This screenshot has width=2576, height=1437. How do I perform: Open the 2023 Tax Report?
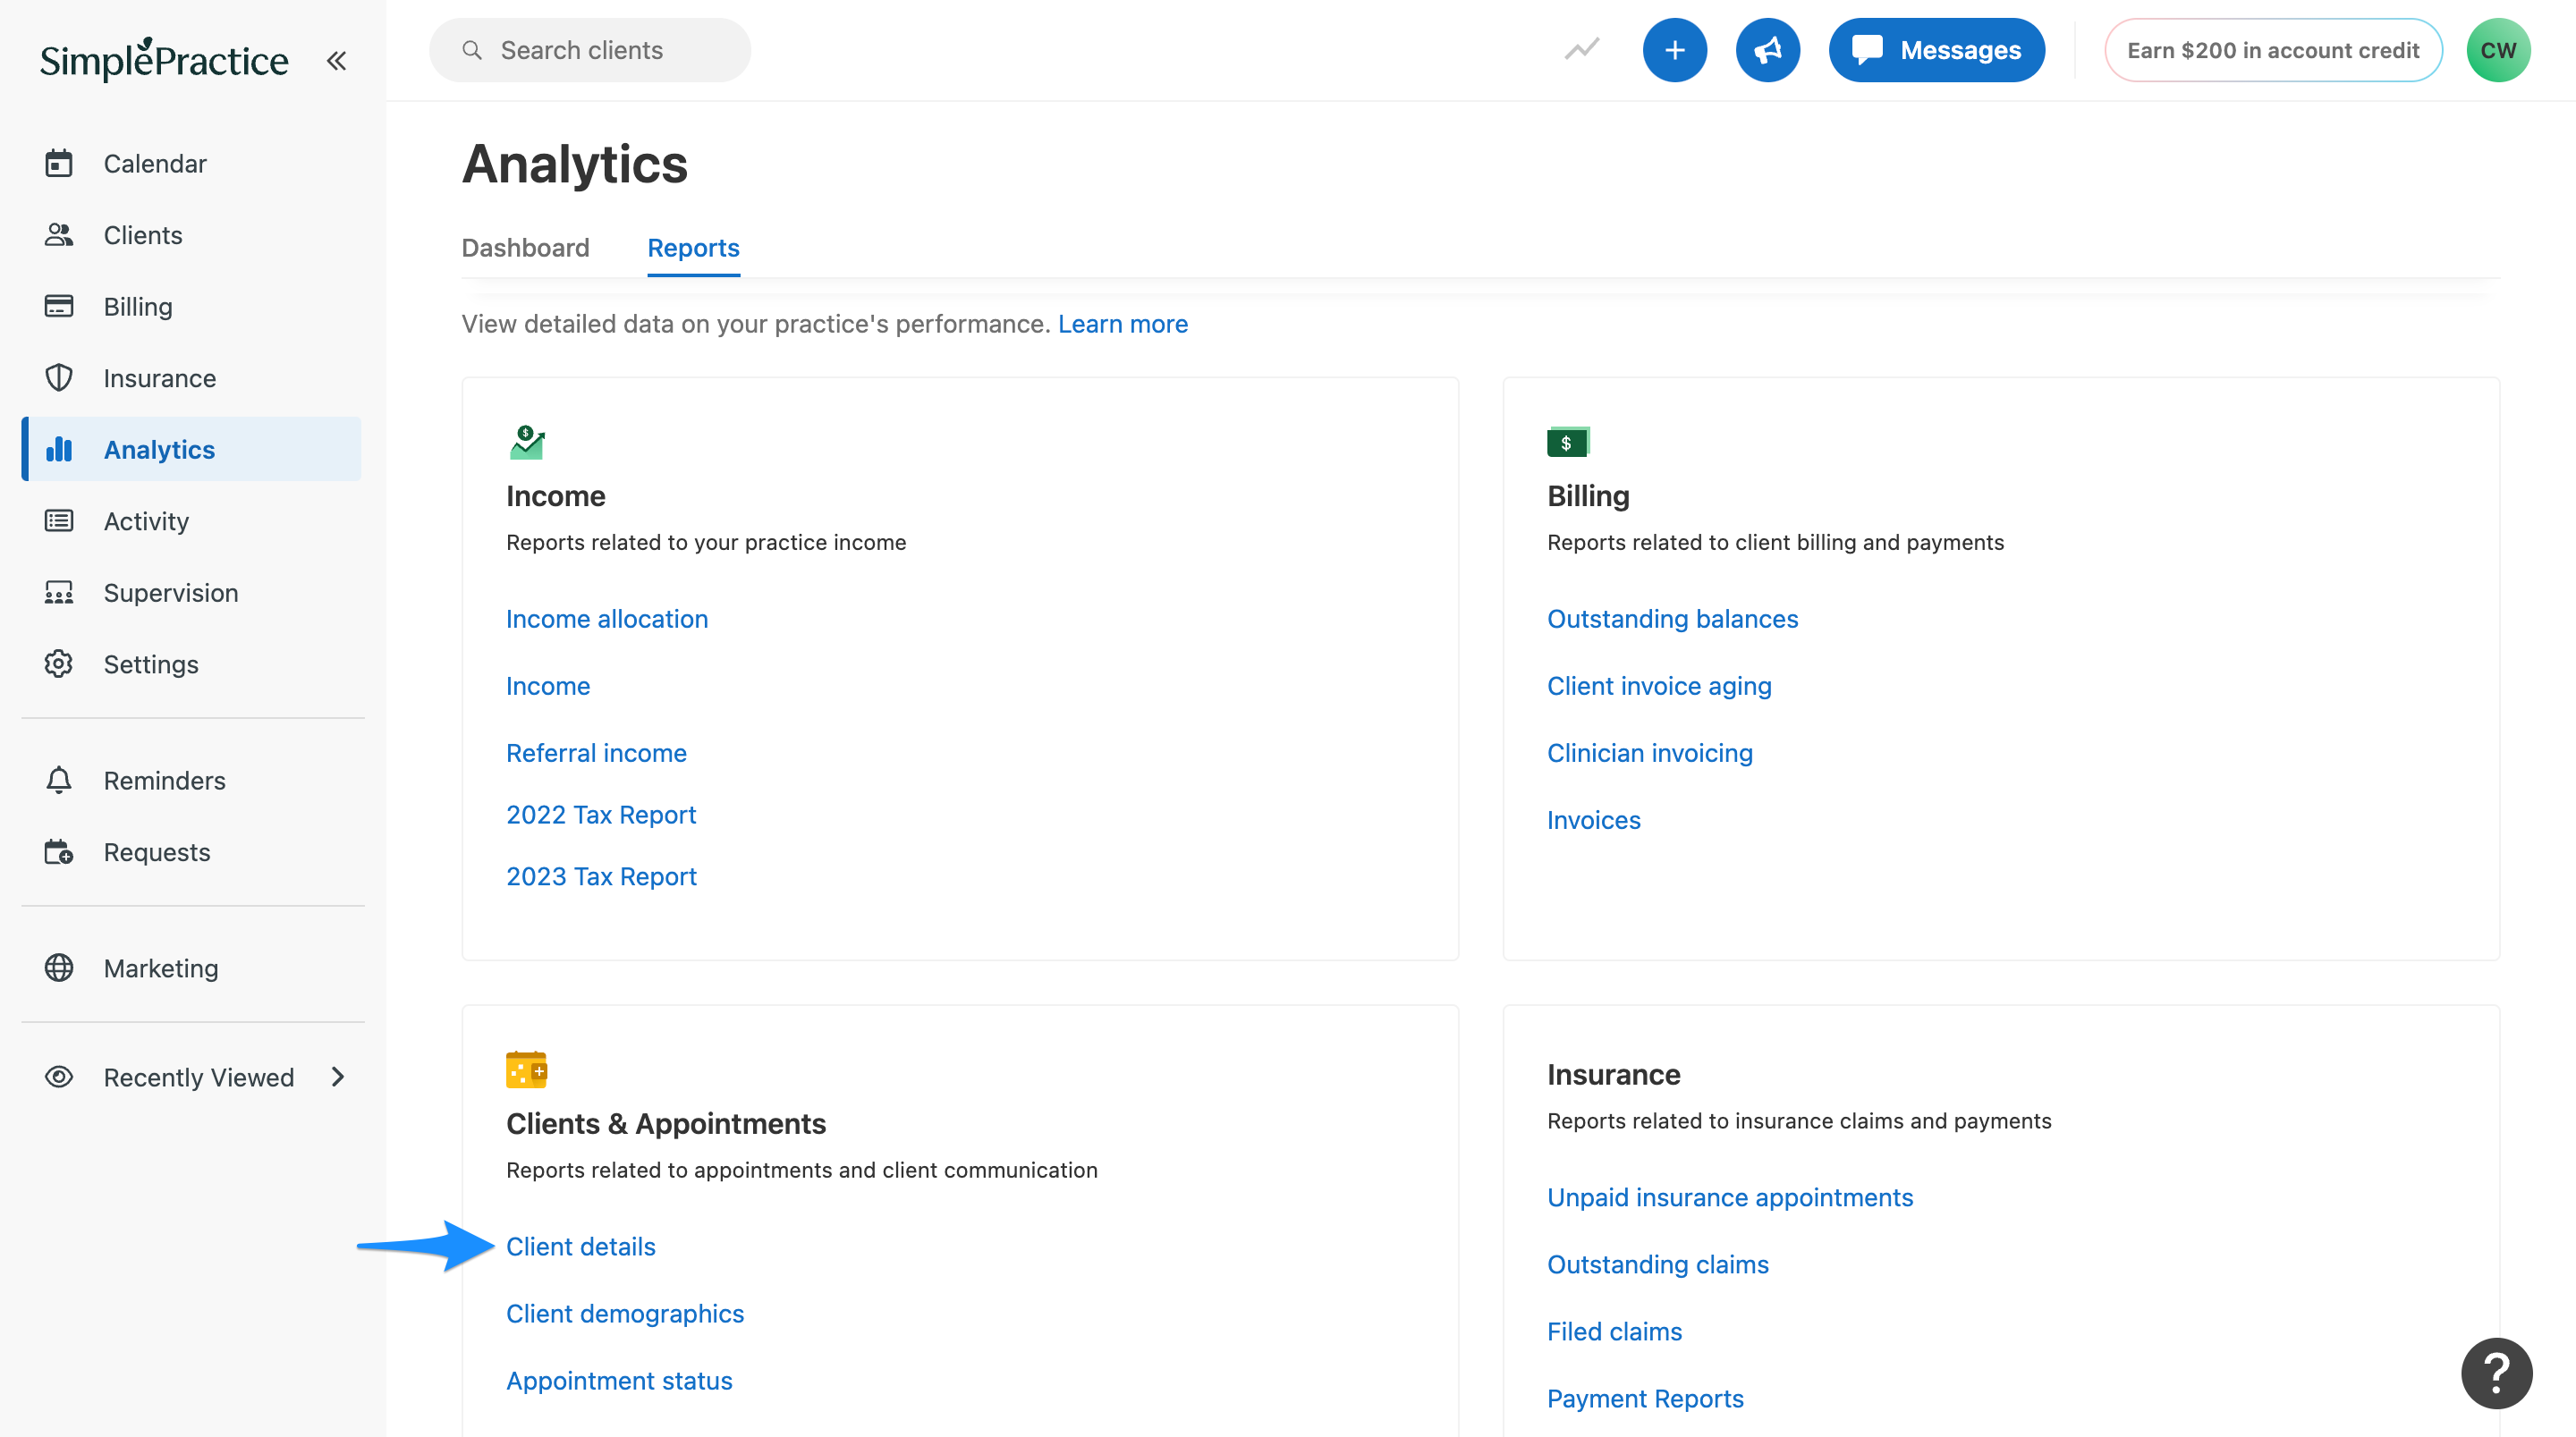601,876
